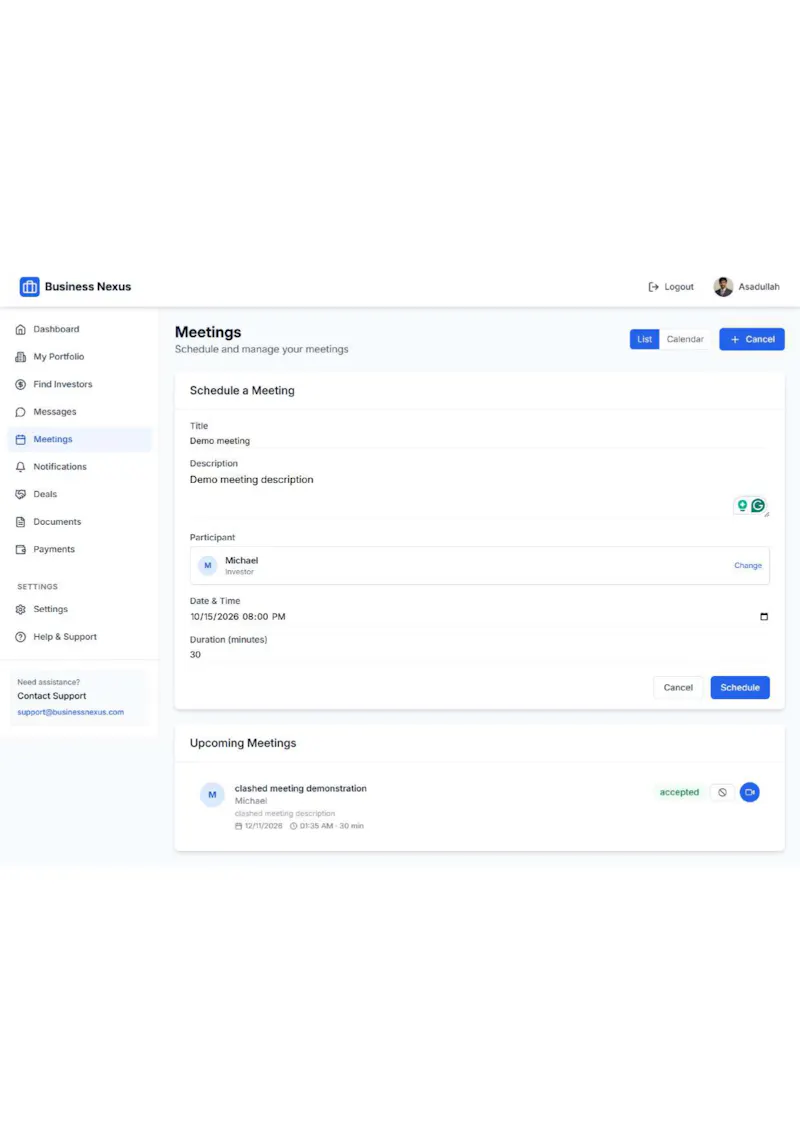The image size is (800, 1132).
Task: Switch to Calendar view
Action: [x=684, y=339]
